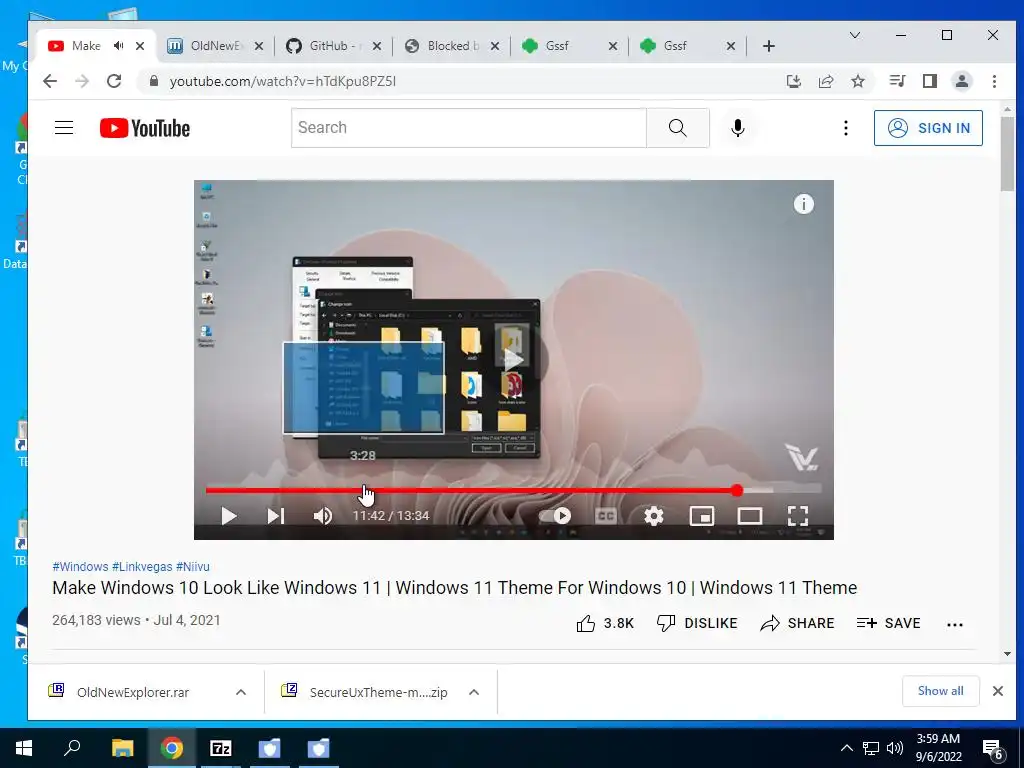Image resolution: width=1024 pixels, height=768 pixels.
Task: Open YouTube settings three-dot menu
Action: [x=846, y=128]
